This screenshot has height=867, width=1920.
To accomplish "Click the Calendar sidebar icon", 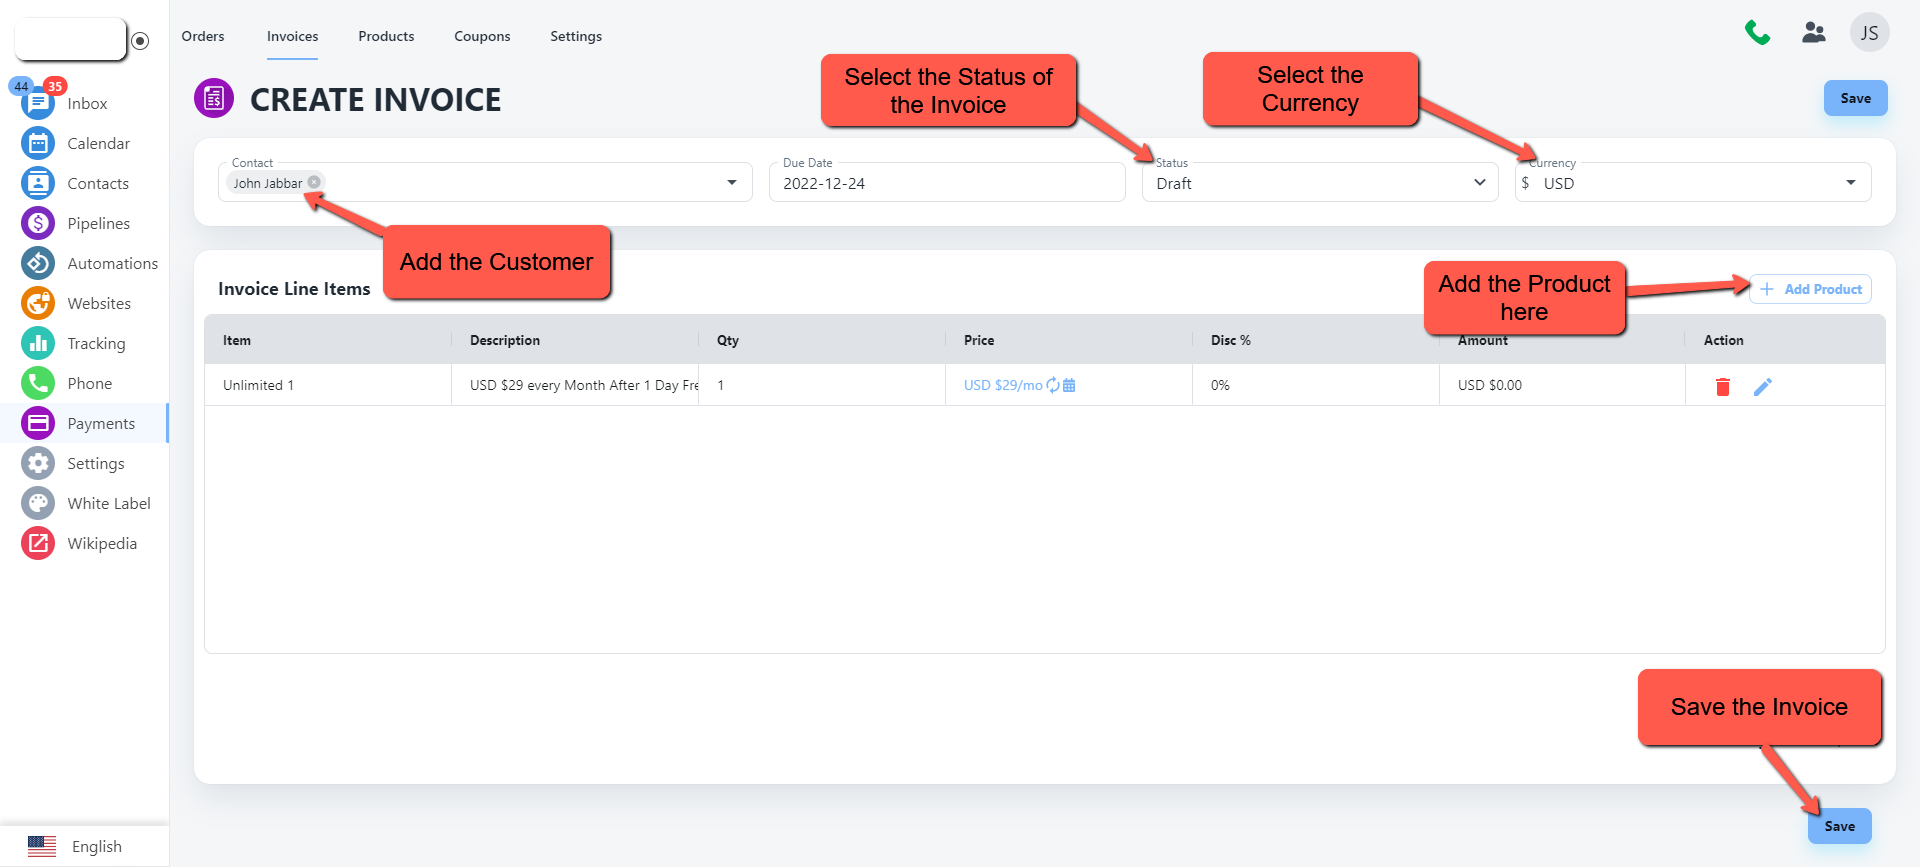I will pyautogui.click(x=38, y=143).
